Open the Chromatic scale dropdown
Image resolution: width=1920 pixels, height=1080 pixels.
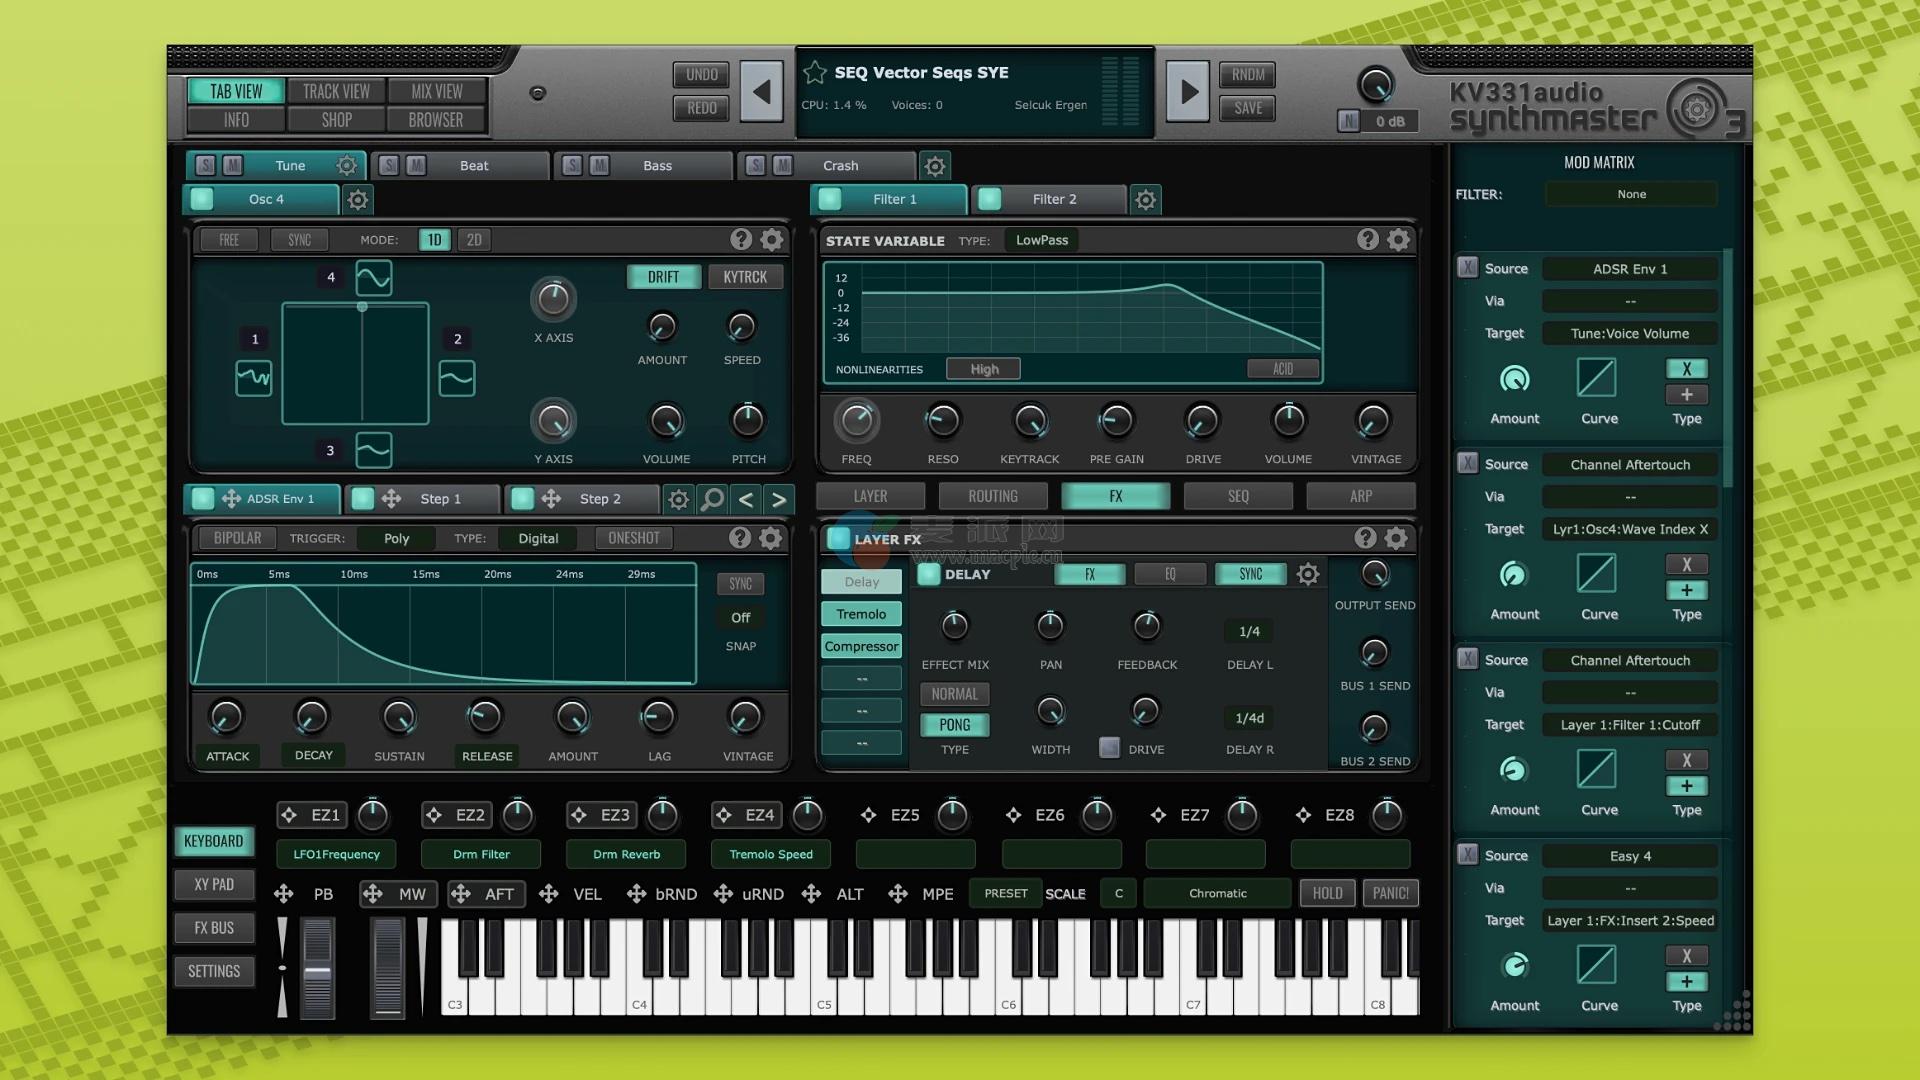1217,893
